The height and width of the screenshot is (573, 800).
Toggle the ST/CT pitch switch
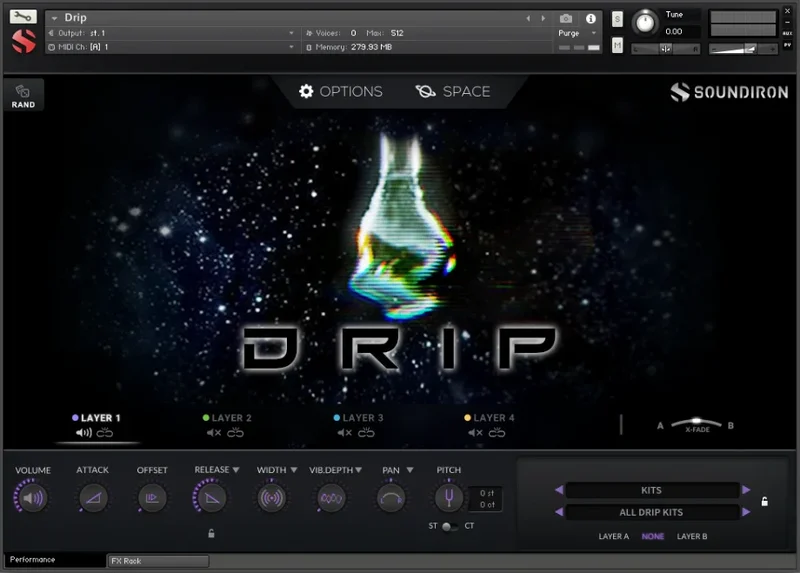(x=449, y=526)
